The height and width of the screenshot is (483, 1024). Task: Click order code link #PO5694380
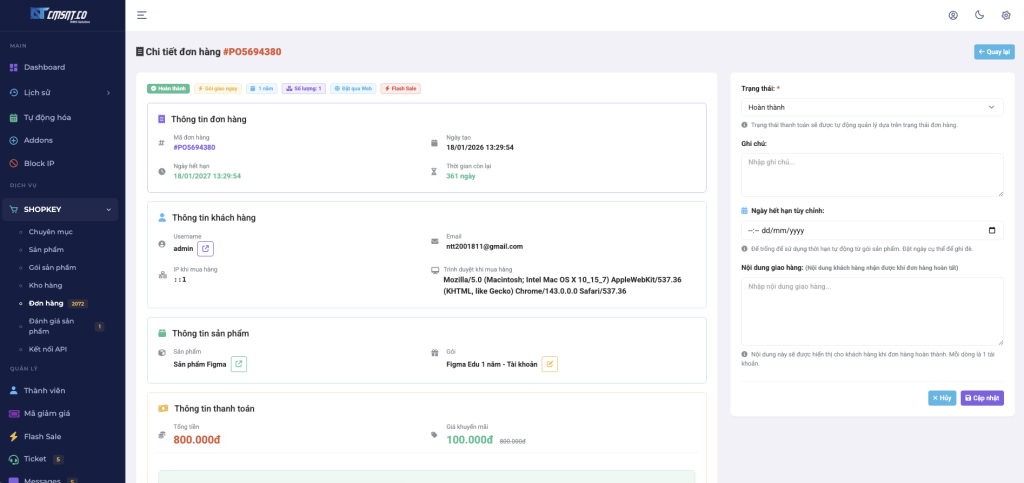point(194,147)
